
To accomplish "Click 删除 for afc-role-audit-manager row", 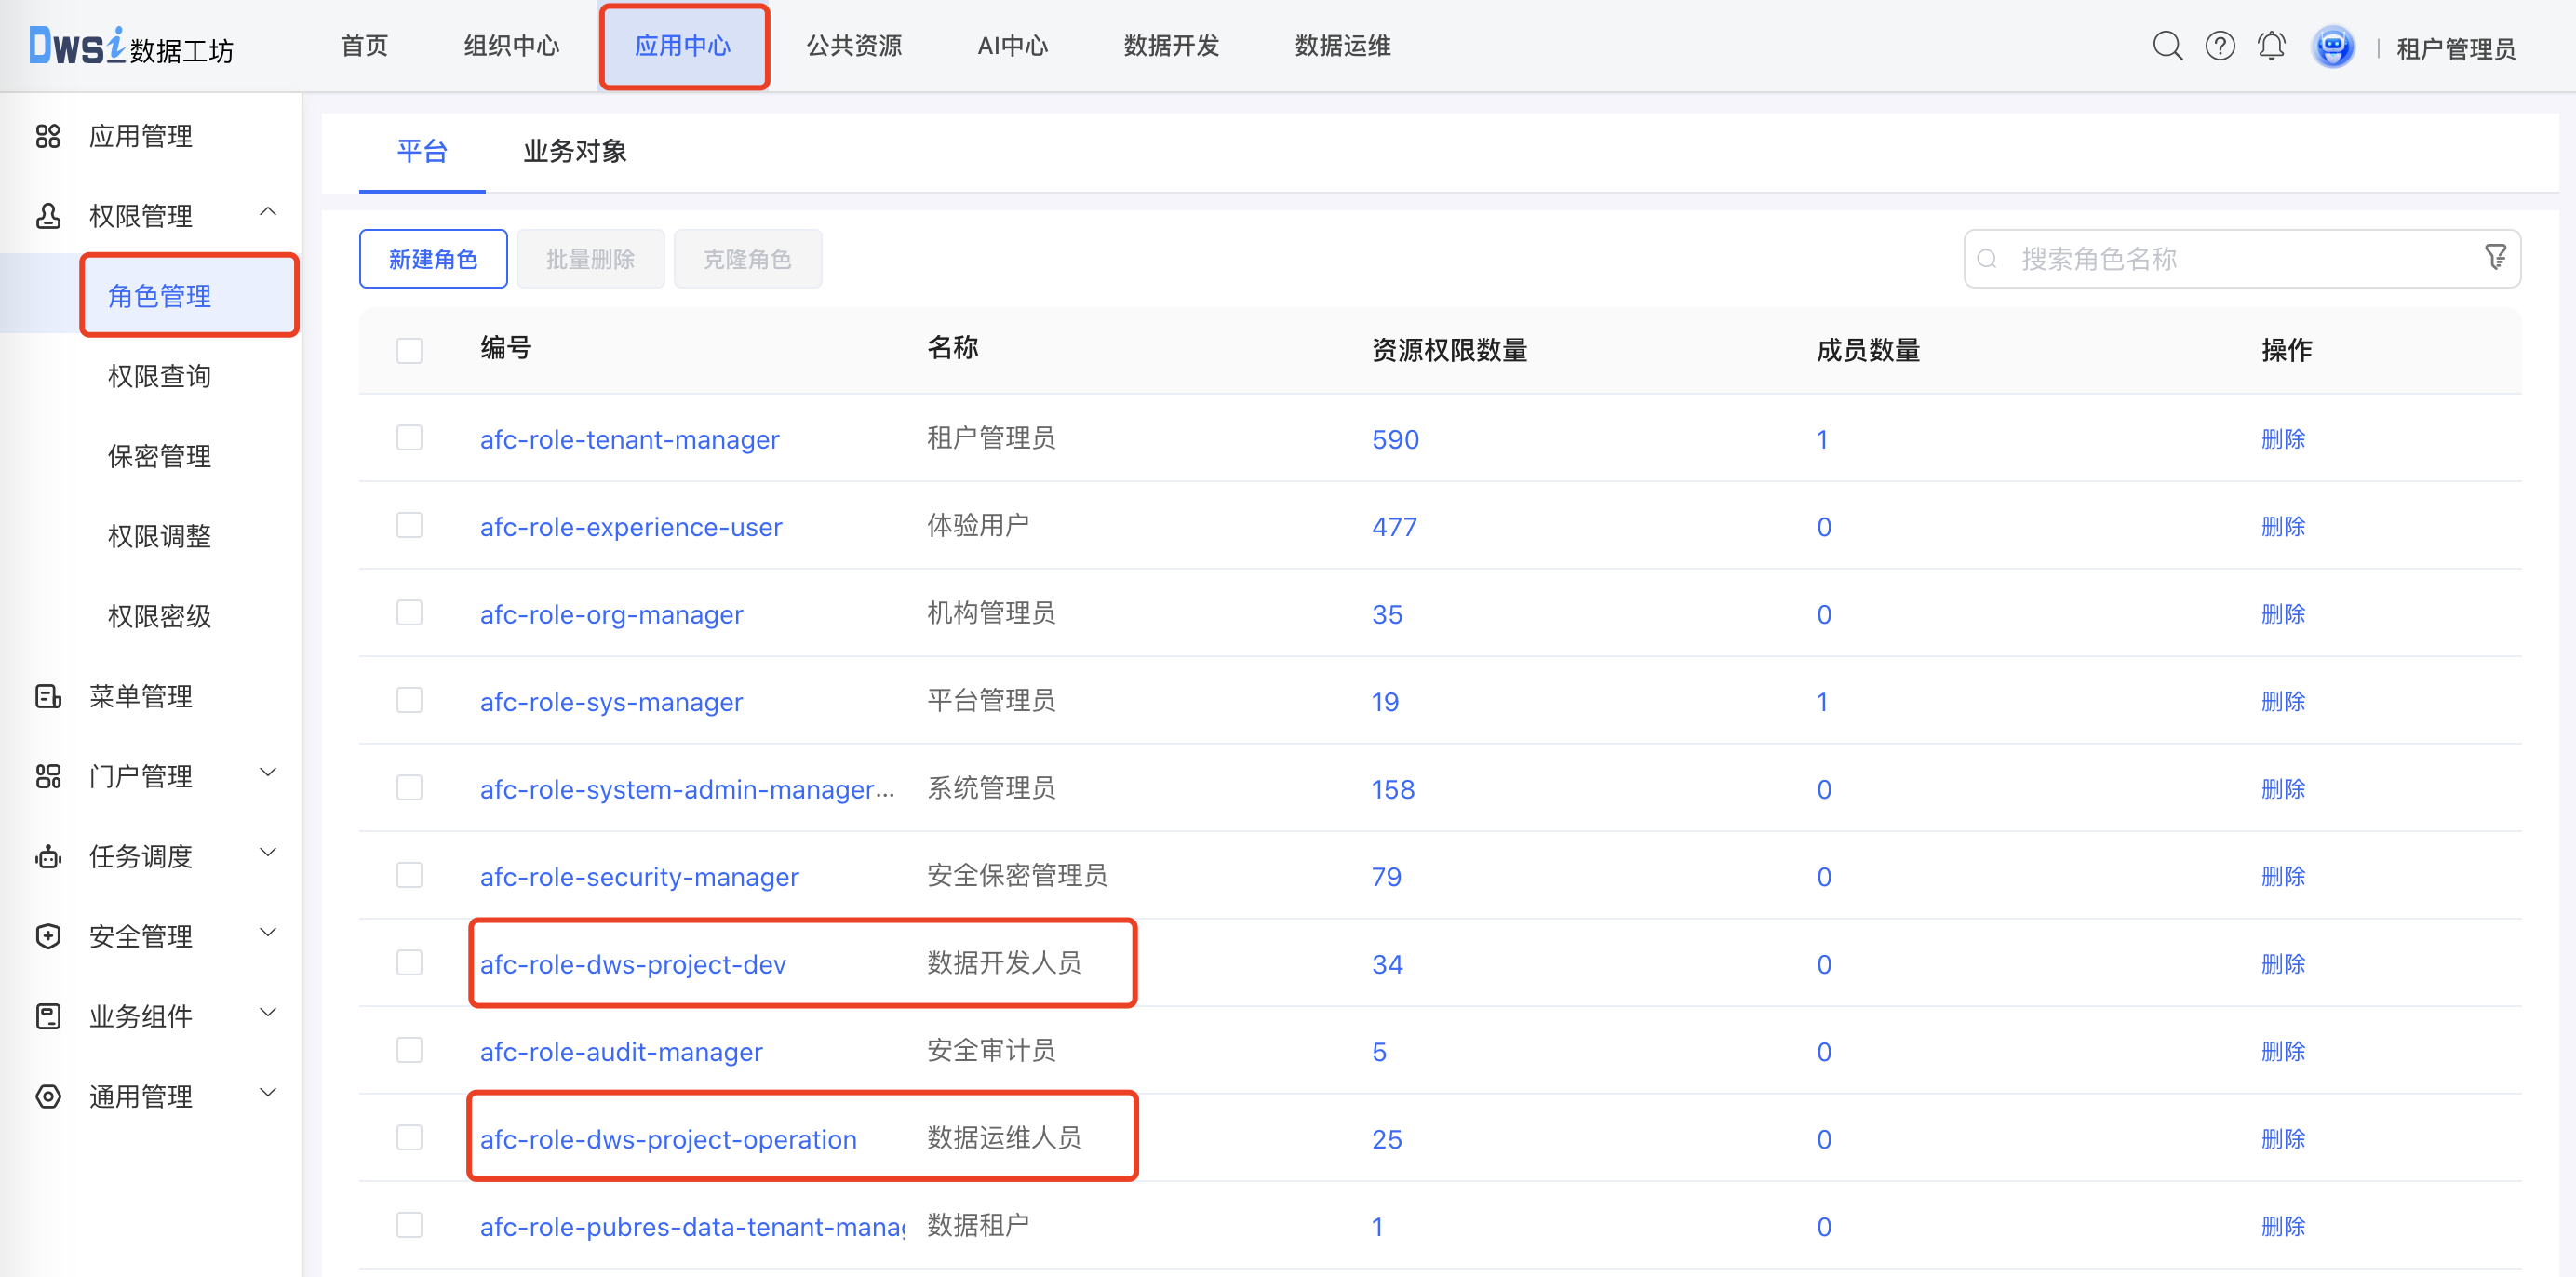I will (x=2282, y=1051).
